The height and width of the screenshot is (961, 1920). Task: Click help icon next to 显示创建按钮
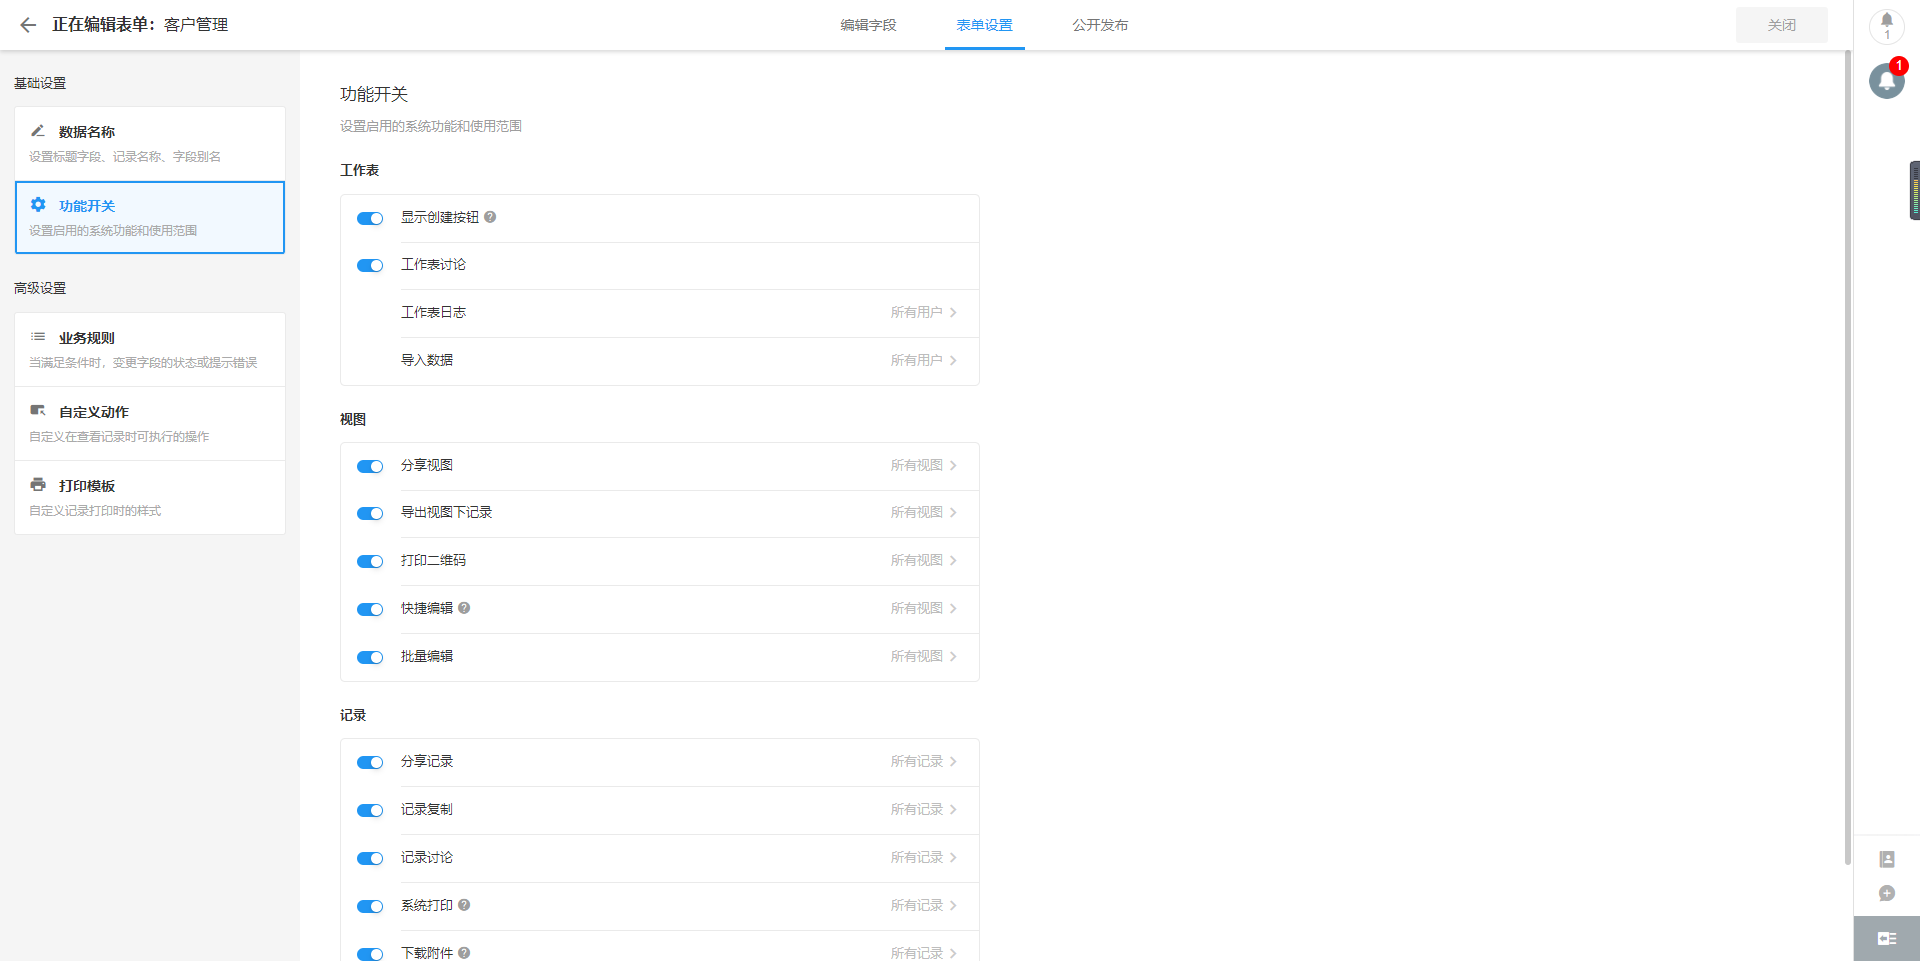(x=490, y=217)
